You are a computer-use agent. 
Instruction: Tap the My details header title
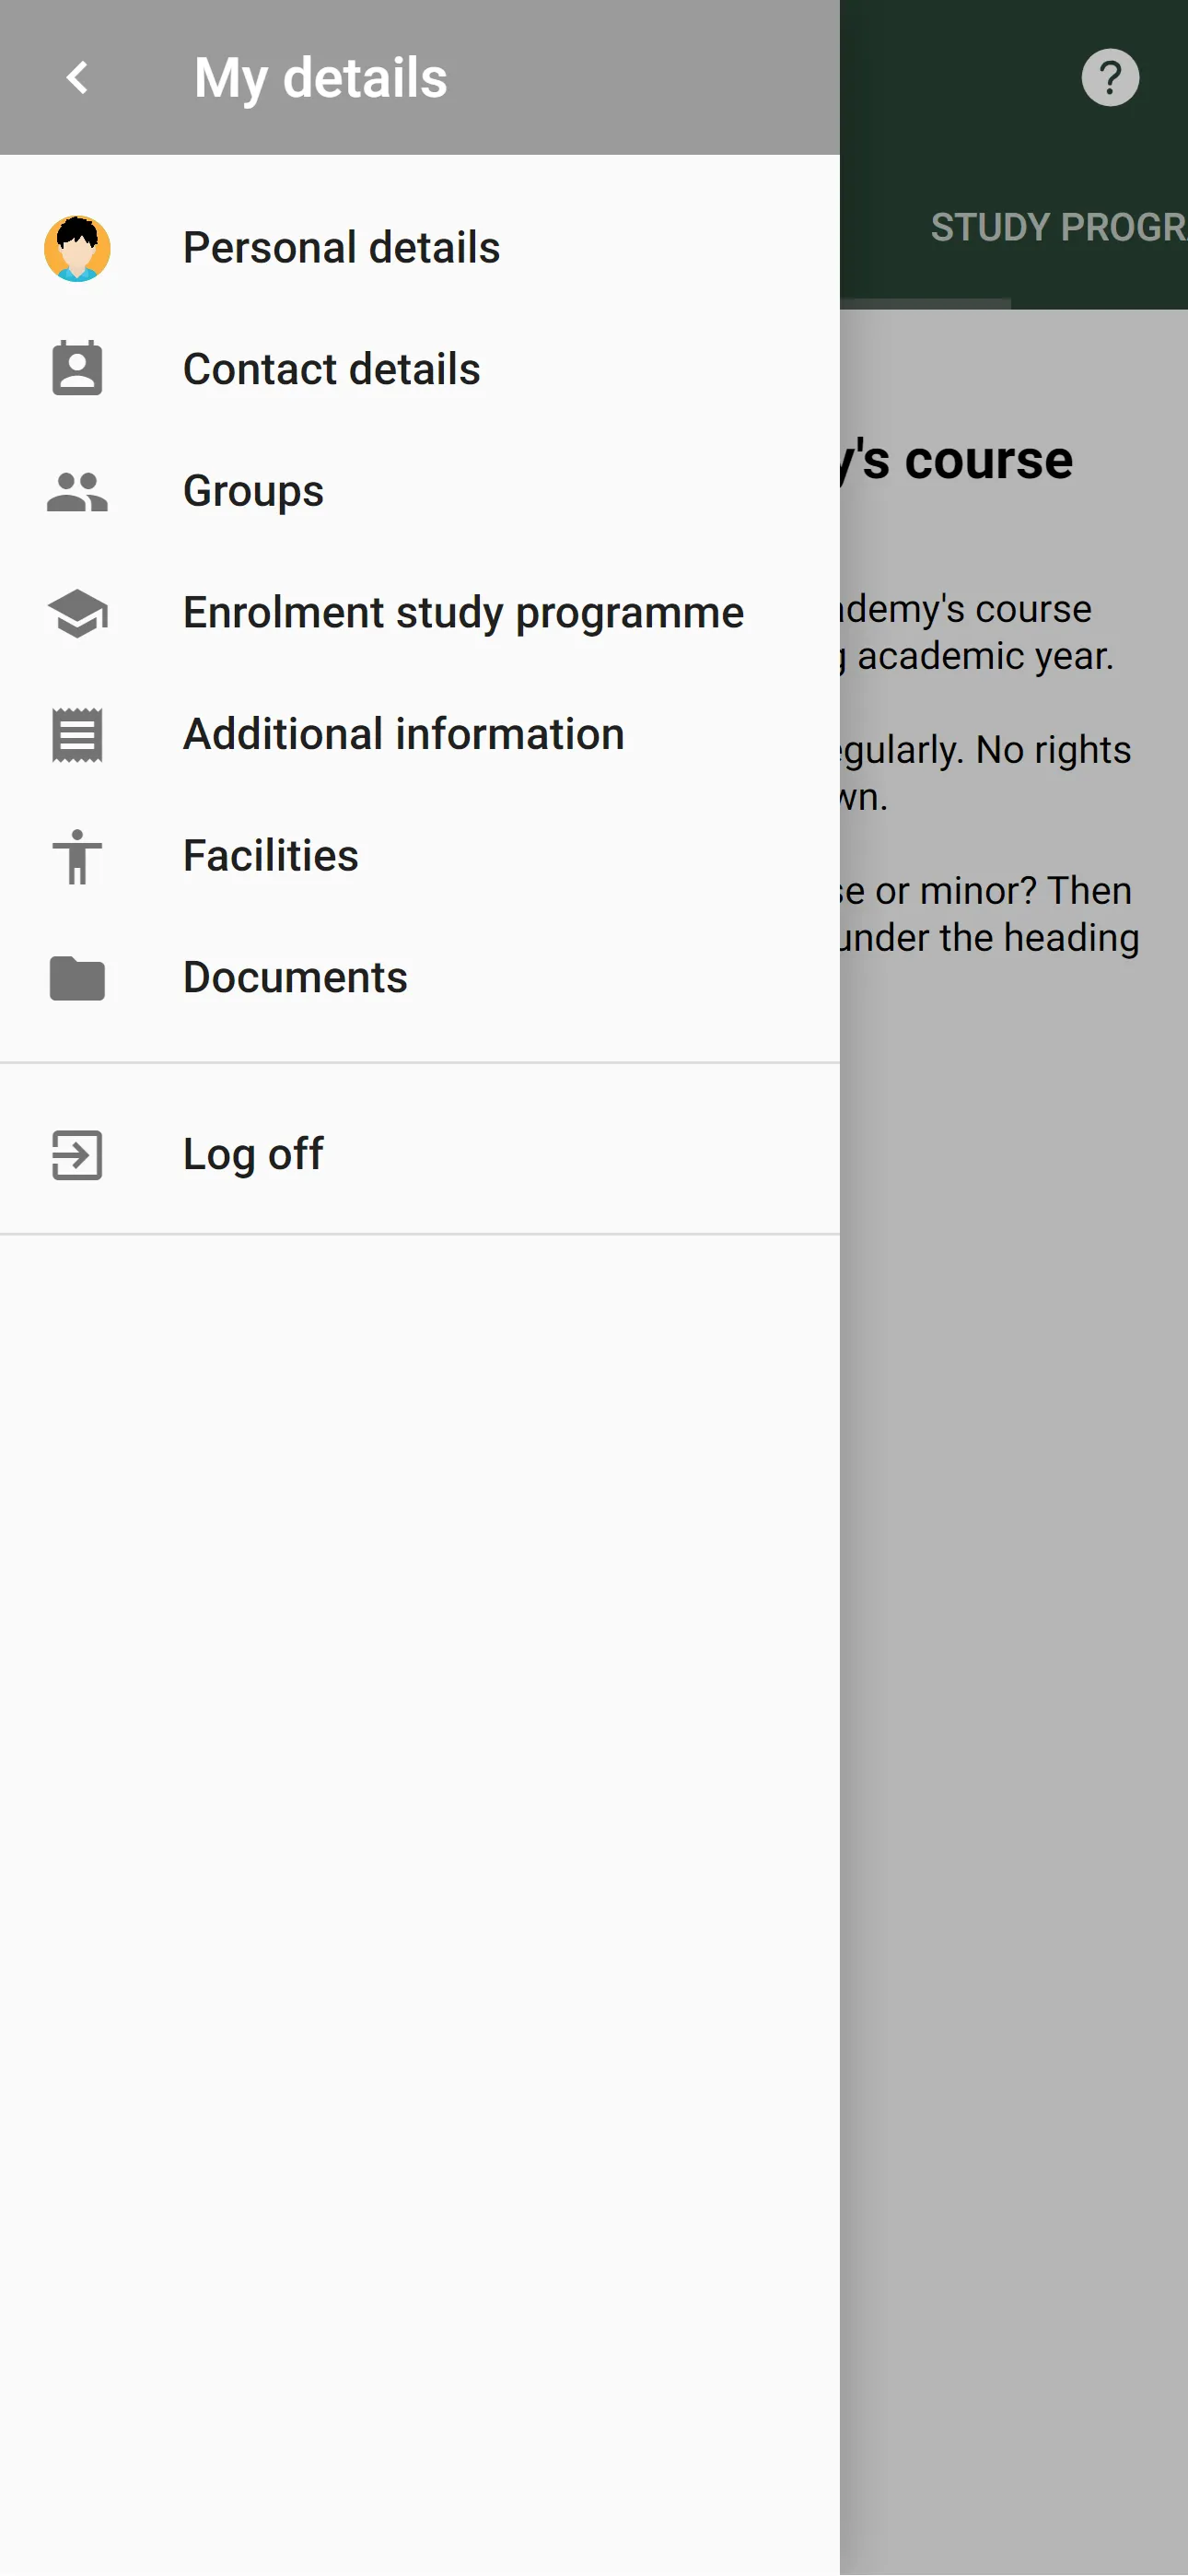pyautogui.click(x=321, y=78)
